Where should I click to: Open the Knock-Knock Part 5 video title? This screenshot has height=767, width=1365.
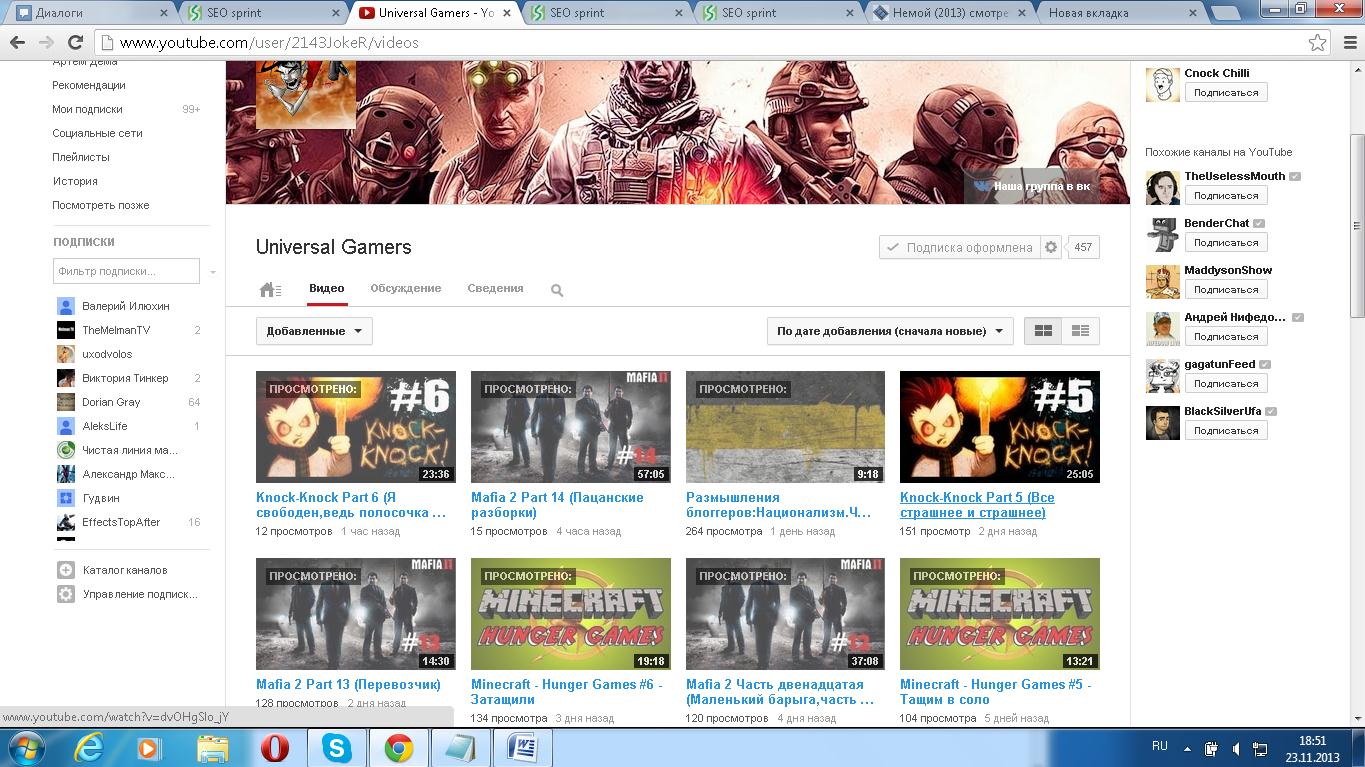tap(977, 505)
